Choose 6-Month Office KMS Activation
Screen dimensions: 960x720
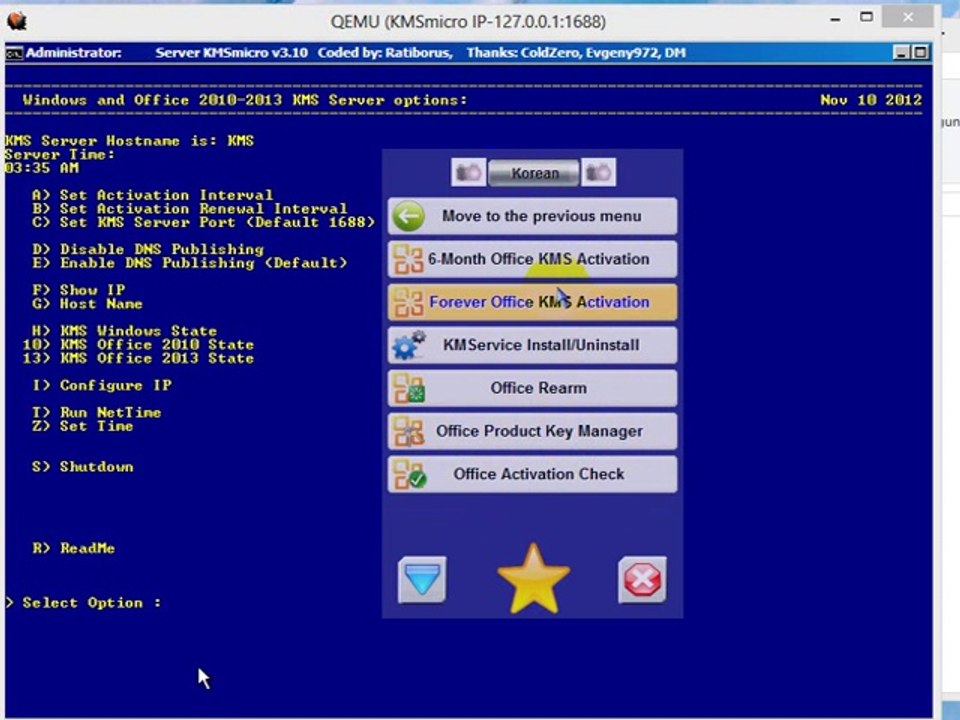coord(533,259)
